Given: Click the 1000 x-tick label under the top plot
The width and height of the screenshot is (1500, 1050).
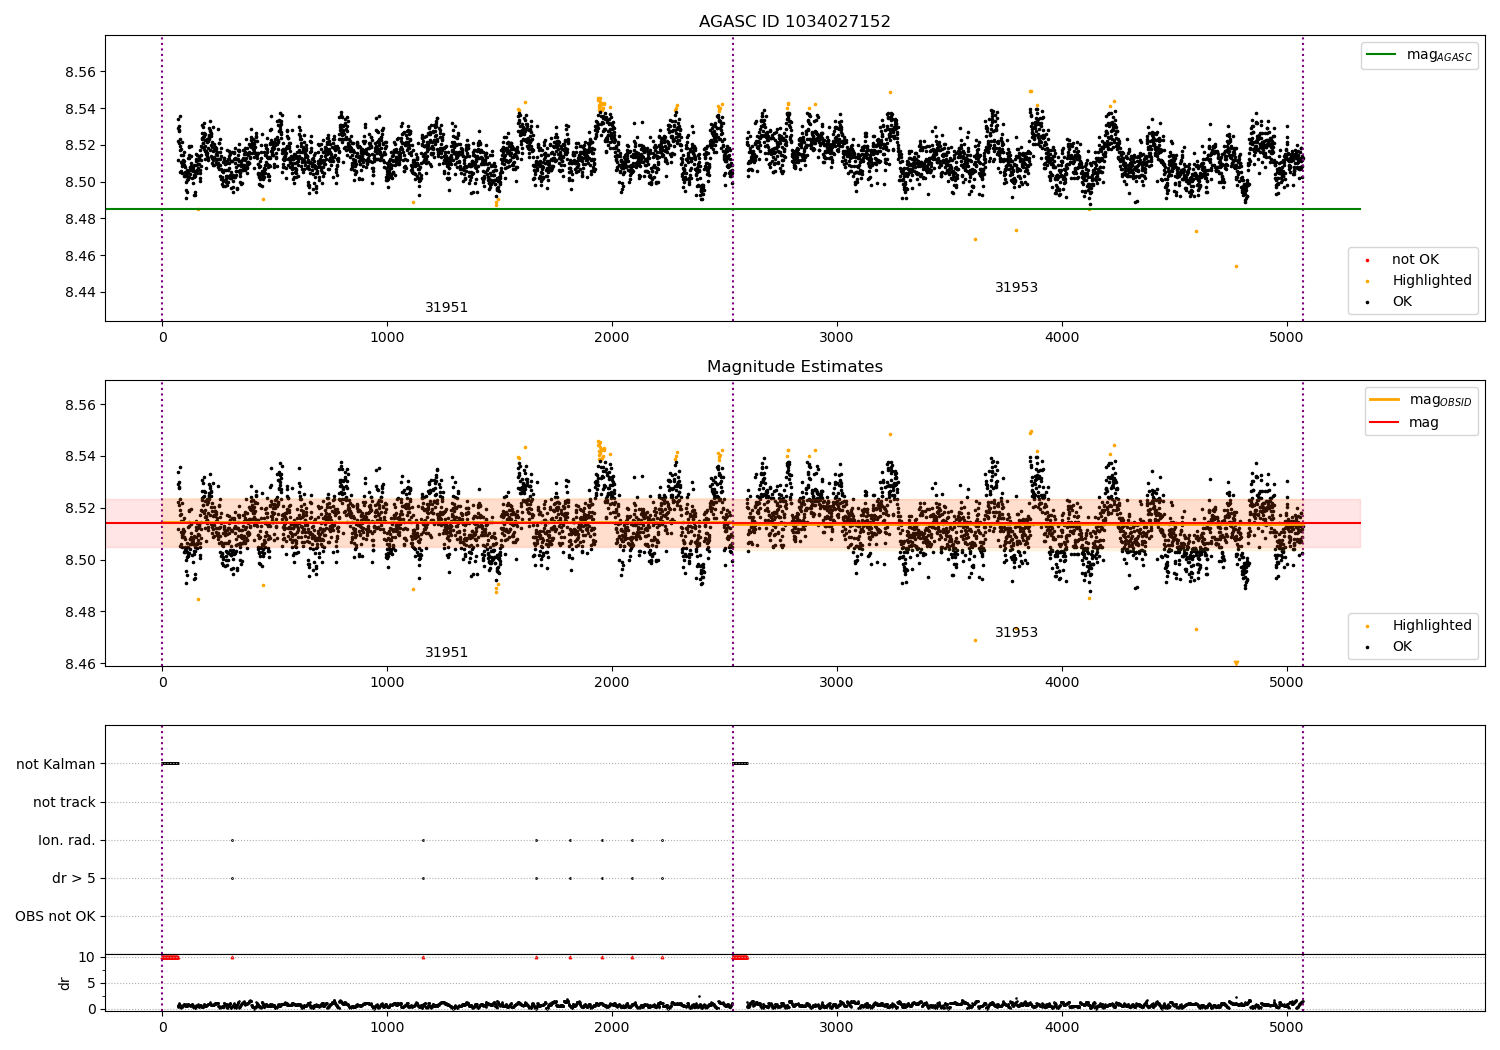Looking at the screenshot, I should (x=387, y=337).
